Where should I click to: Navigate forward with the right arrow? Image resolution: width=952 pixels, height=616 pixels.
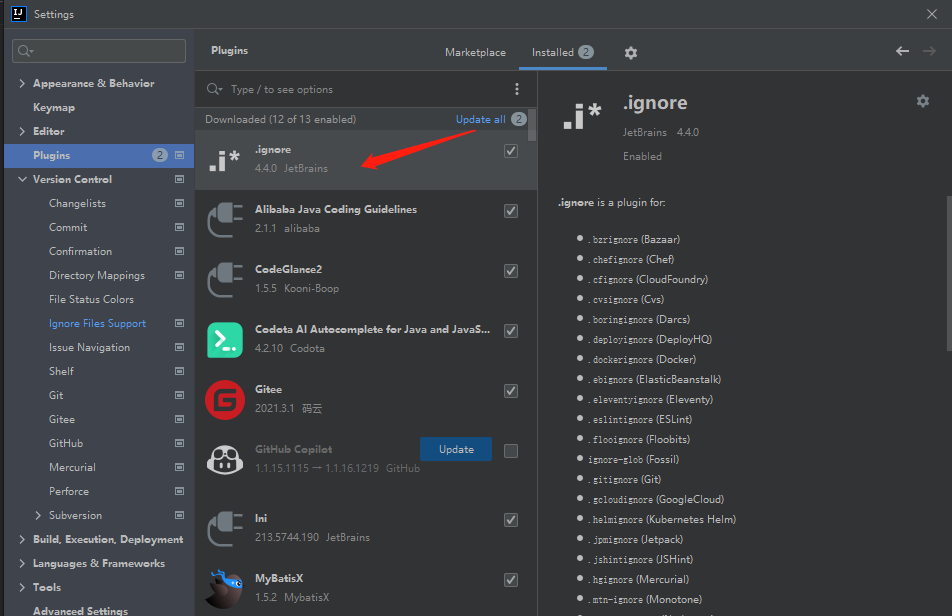point(929,52)
